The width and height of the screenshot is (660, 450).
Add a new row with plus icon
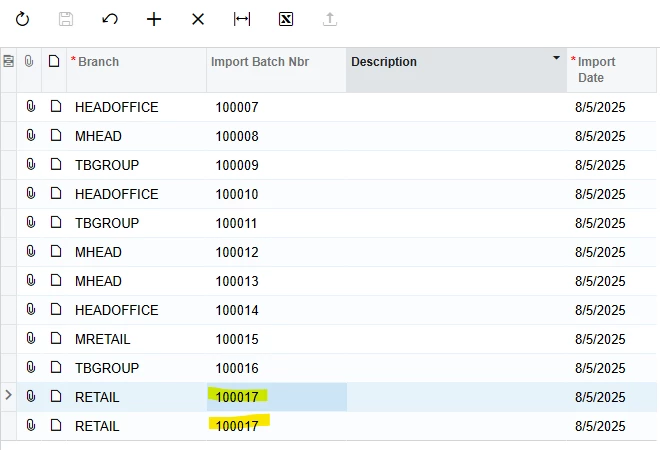pos(154,19)
